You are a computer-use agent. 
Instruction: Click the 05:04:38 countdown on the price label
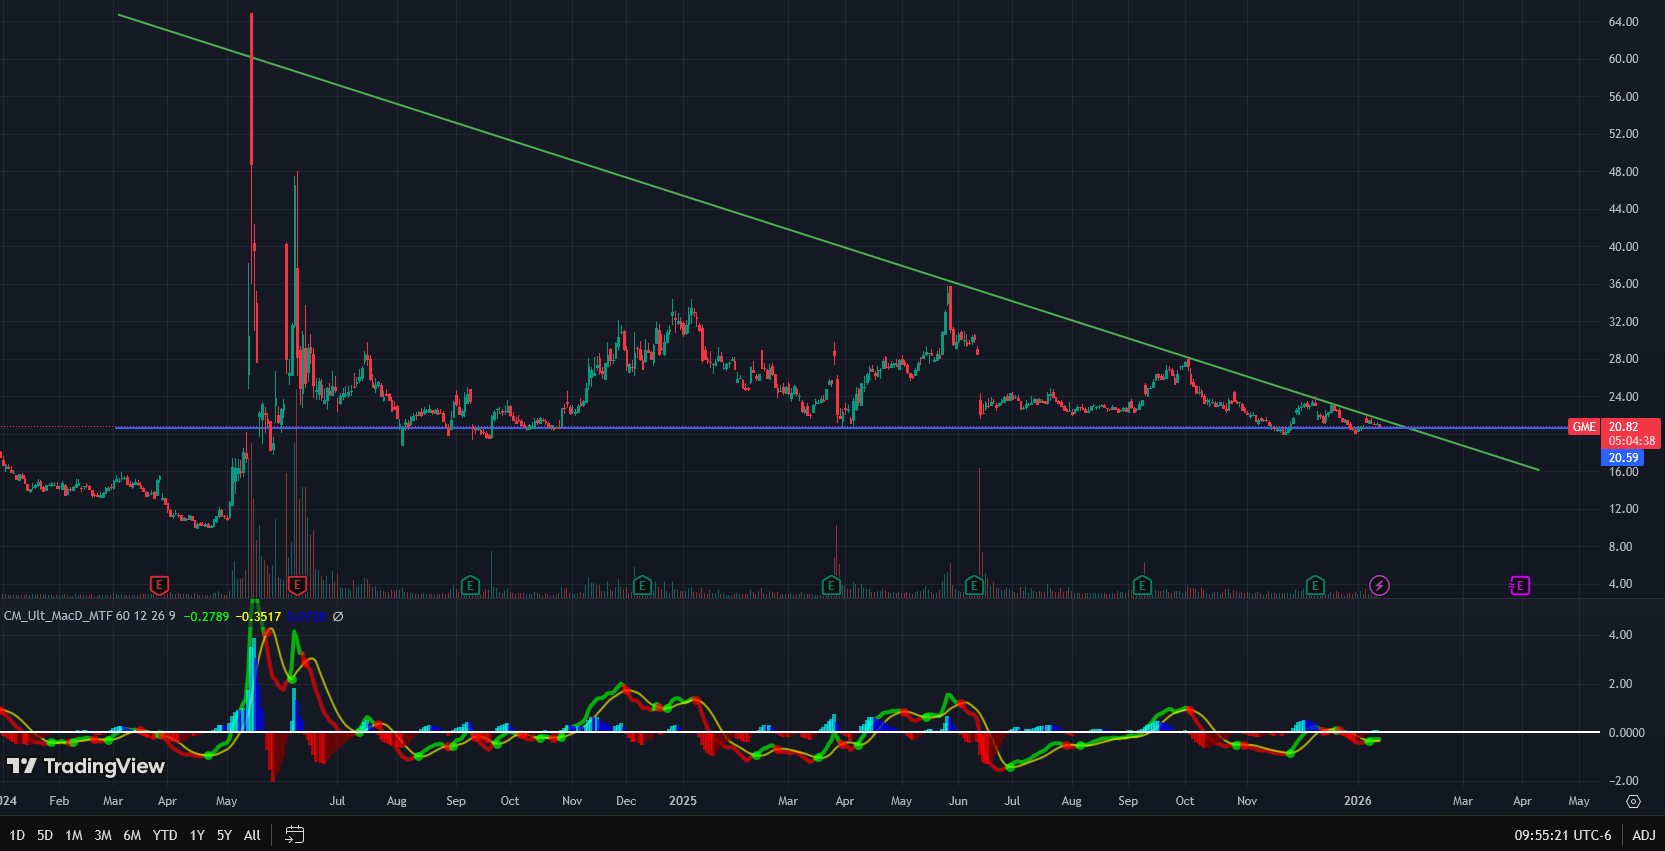1631,441
